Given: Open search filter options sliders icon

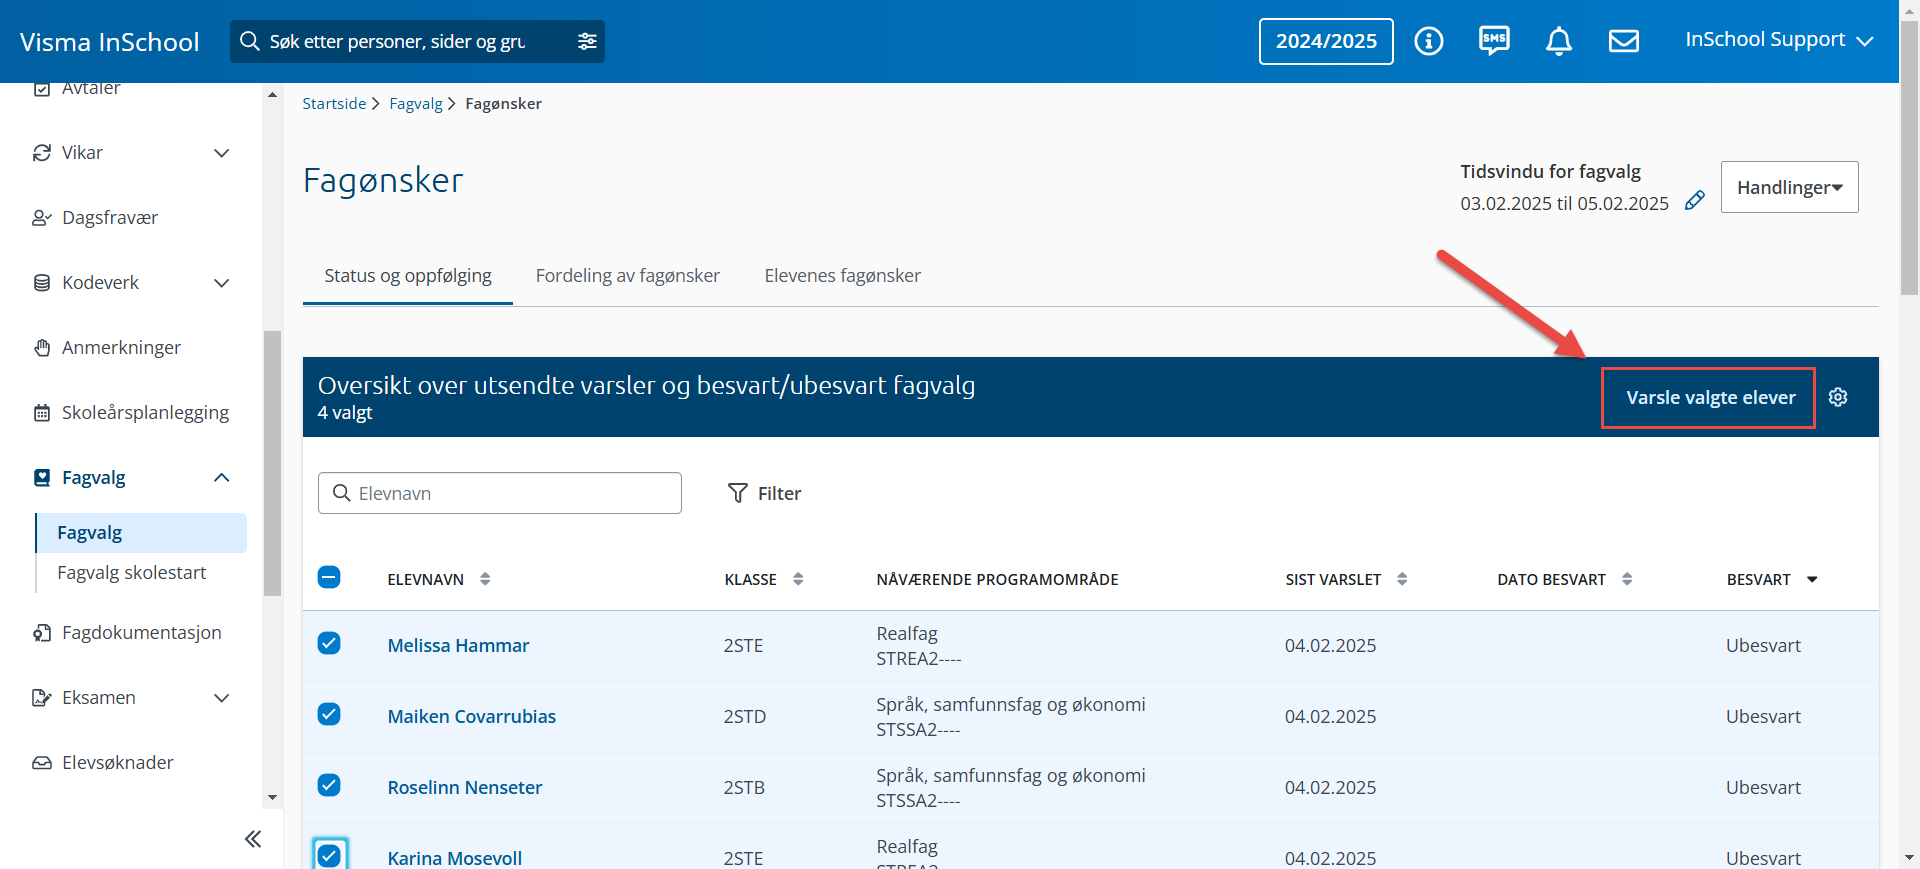Looking at the screenshot, I should click(587, 41).
